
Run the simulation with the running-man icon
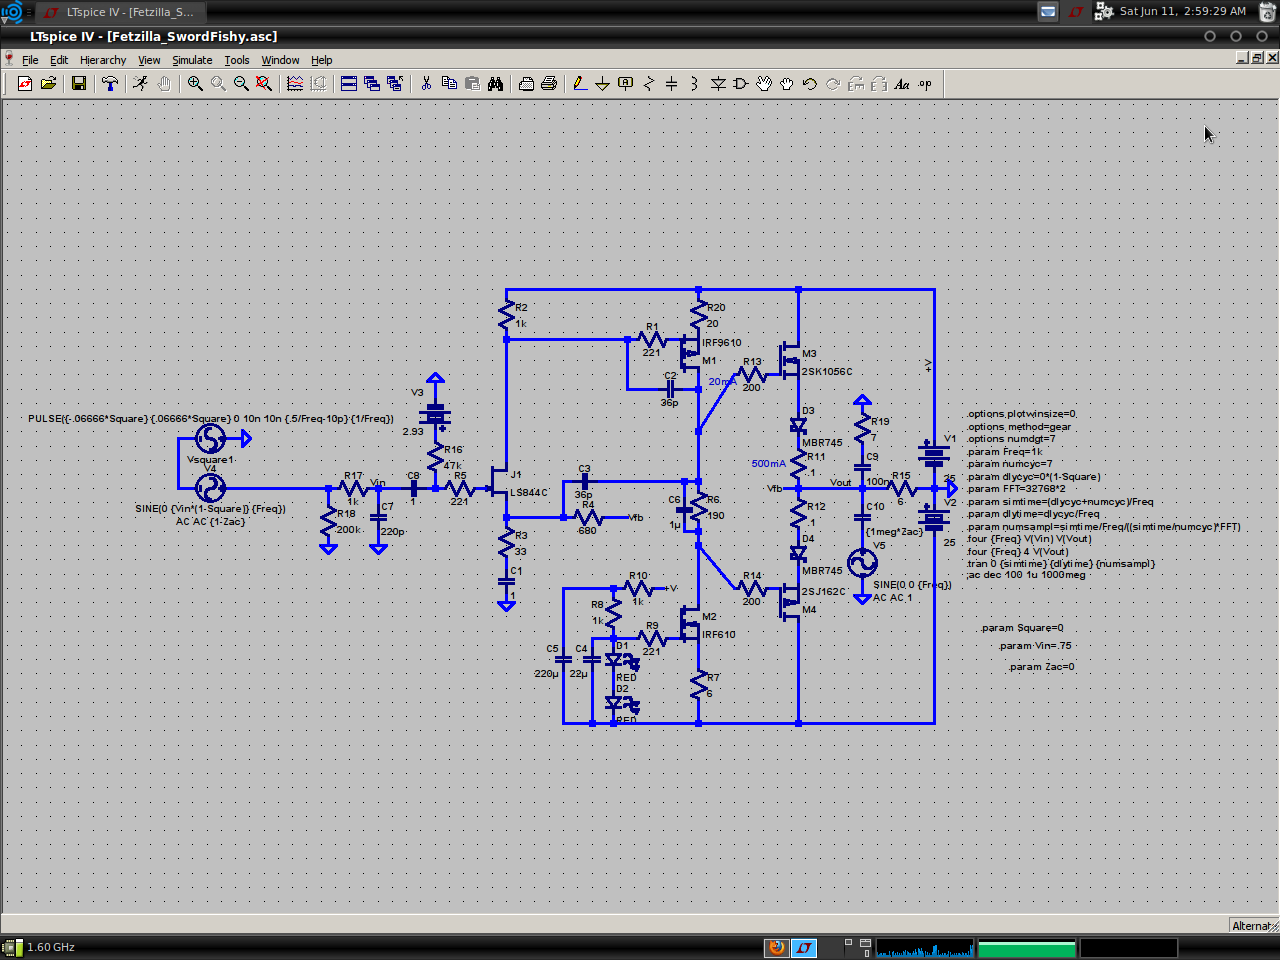coord(141,84)
